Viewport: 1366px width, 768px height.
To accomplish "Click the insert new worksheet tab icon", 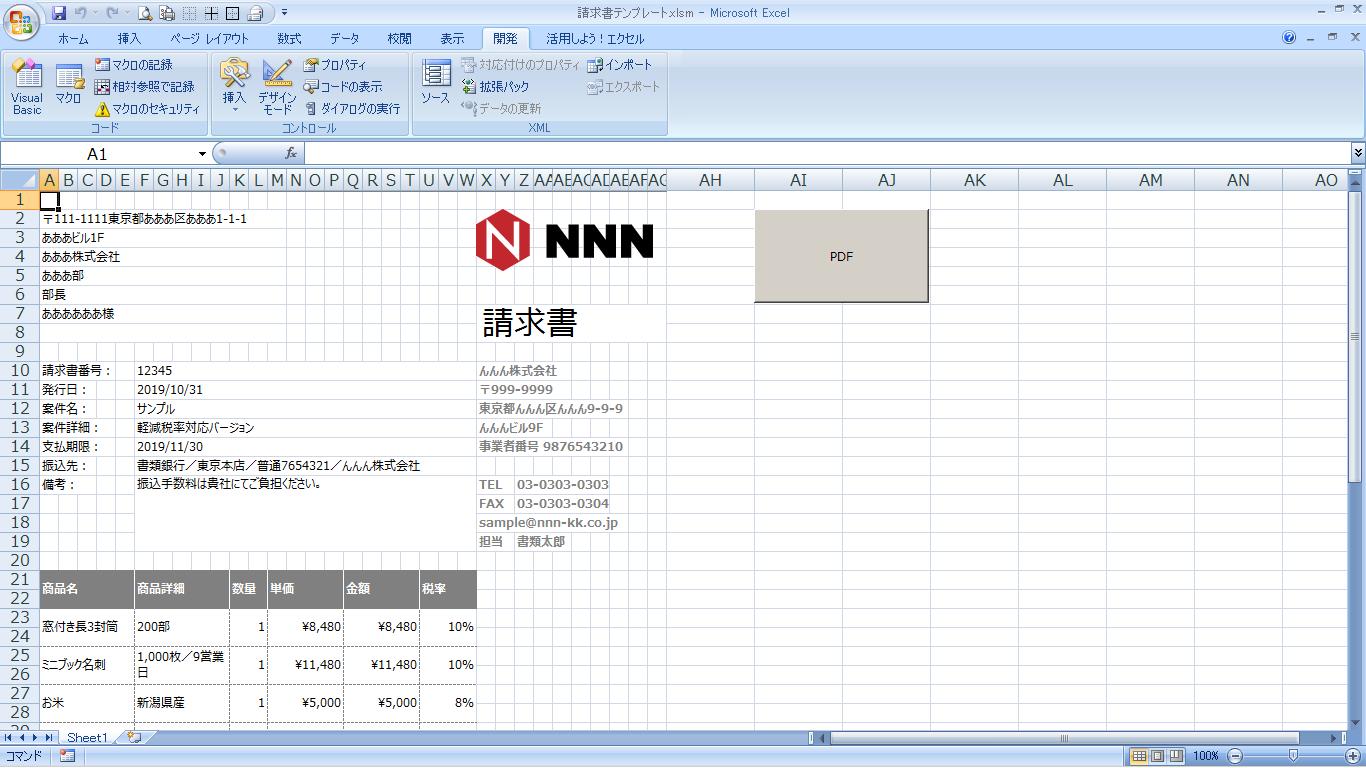I will tap(134, 737).
